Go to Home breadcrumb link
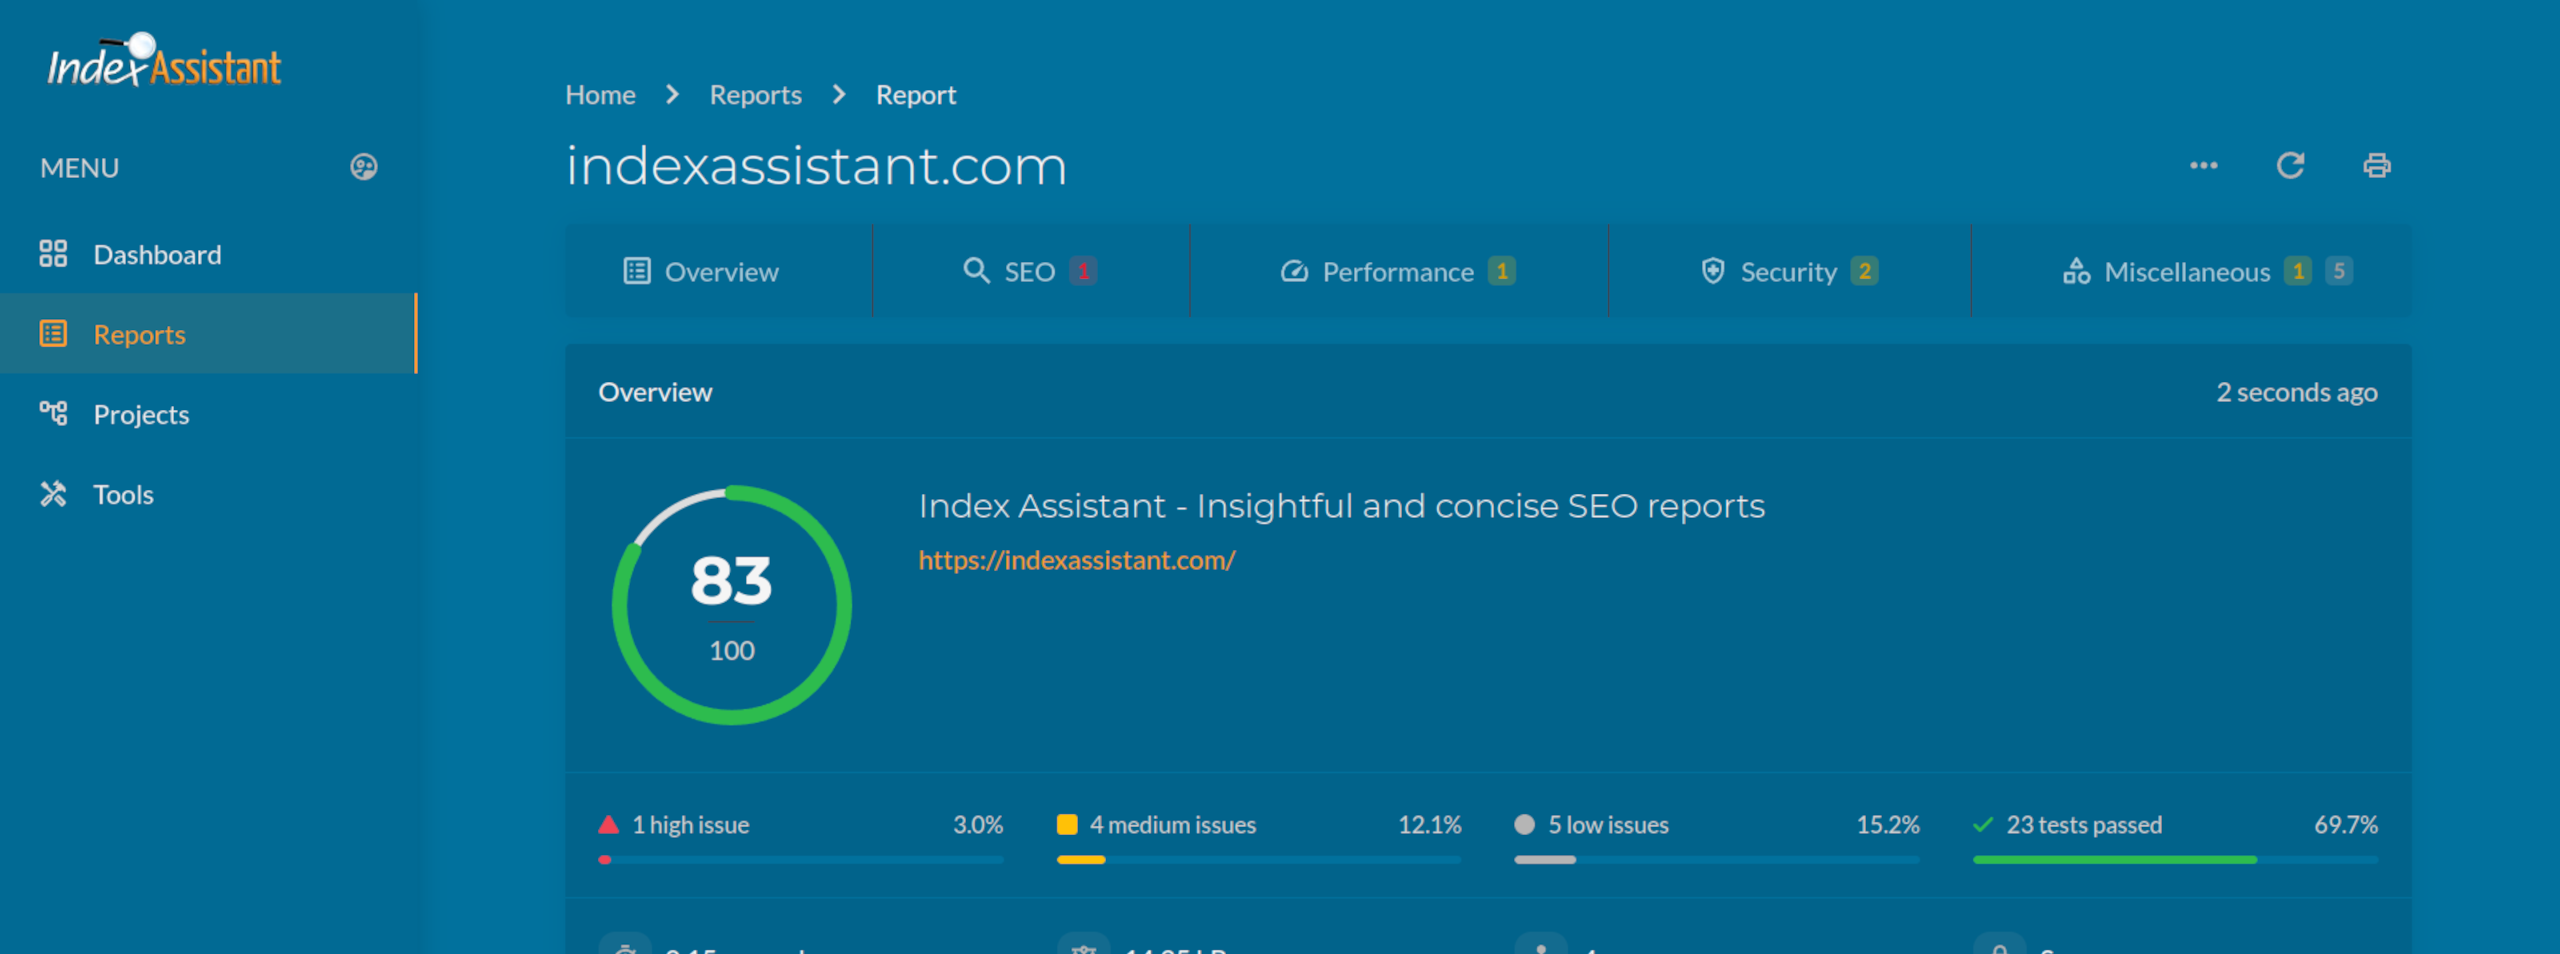 pyautogui.click(x=600, y=95)
